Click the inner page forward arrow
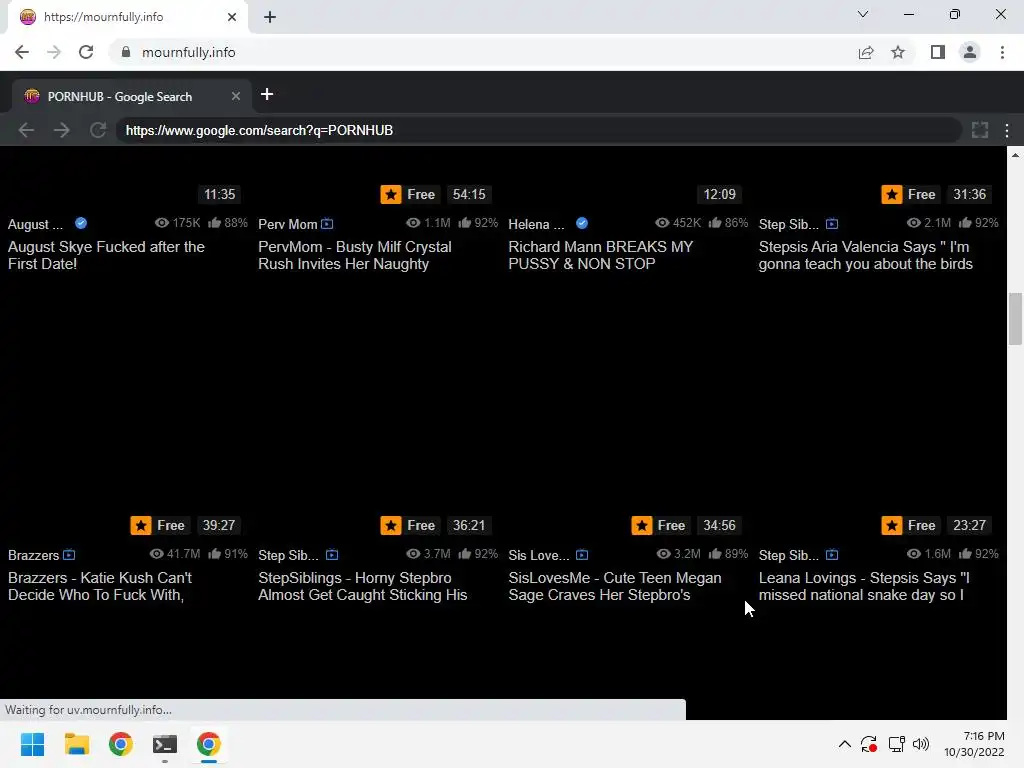The height and width of the screenshot is (768, 1024). [62, 131]
